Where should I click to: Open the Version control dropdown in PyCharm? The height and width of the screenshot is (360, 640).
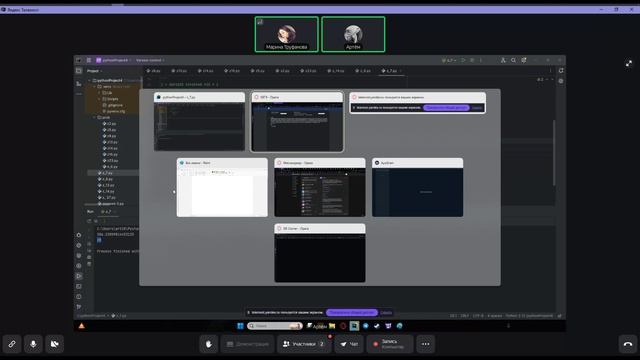[150, 60]
